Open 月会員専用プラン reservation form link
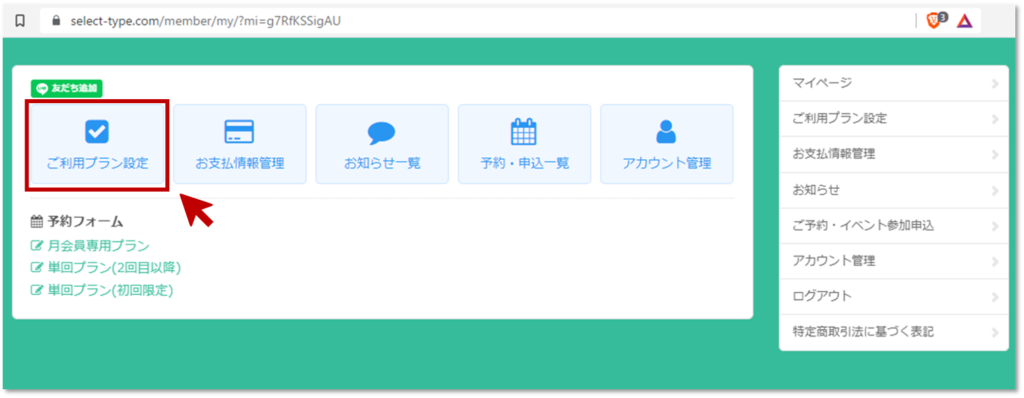The height and width of the screenshot is (398, 1024). 90,246
